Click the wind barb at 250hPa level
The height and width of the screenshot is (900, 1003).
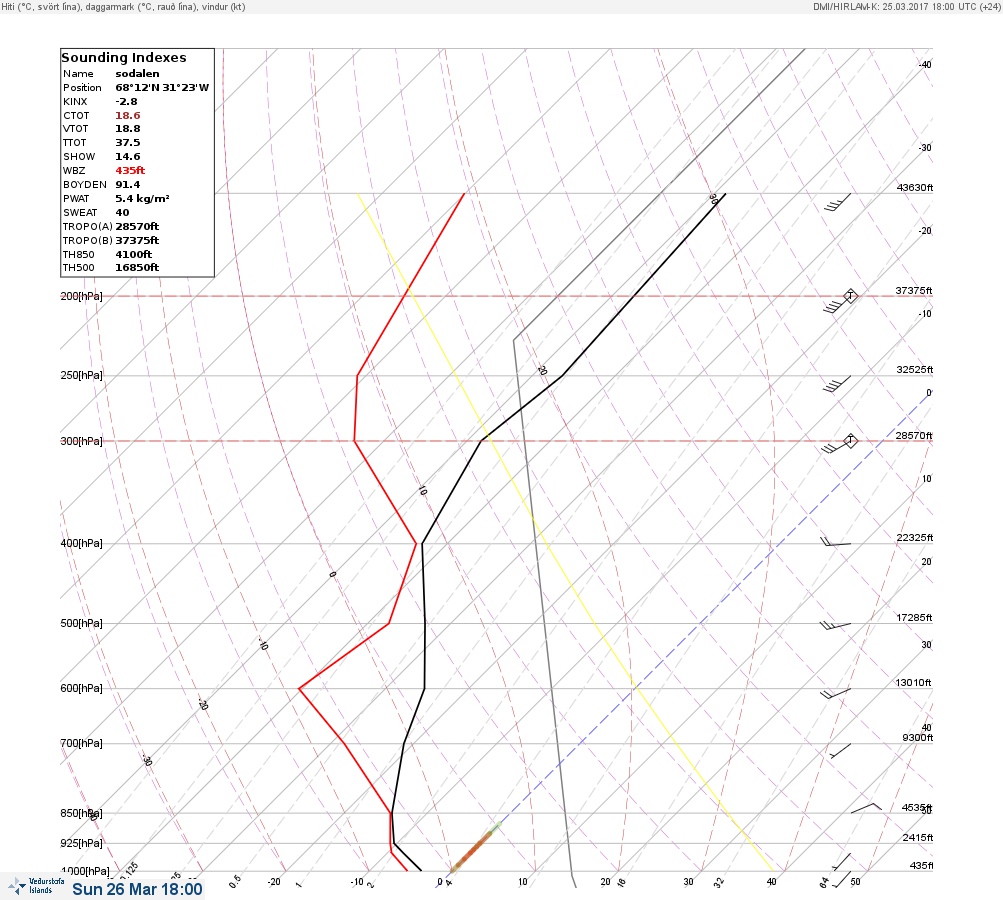tap(837, 384)
